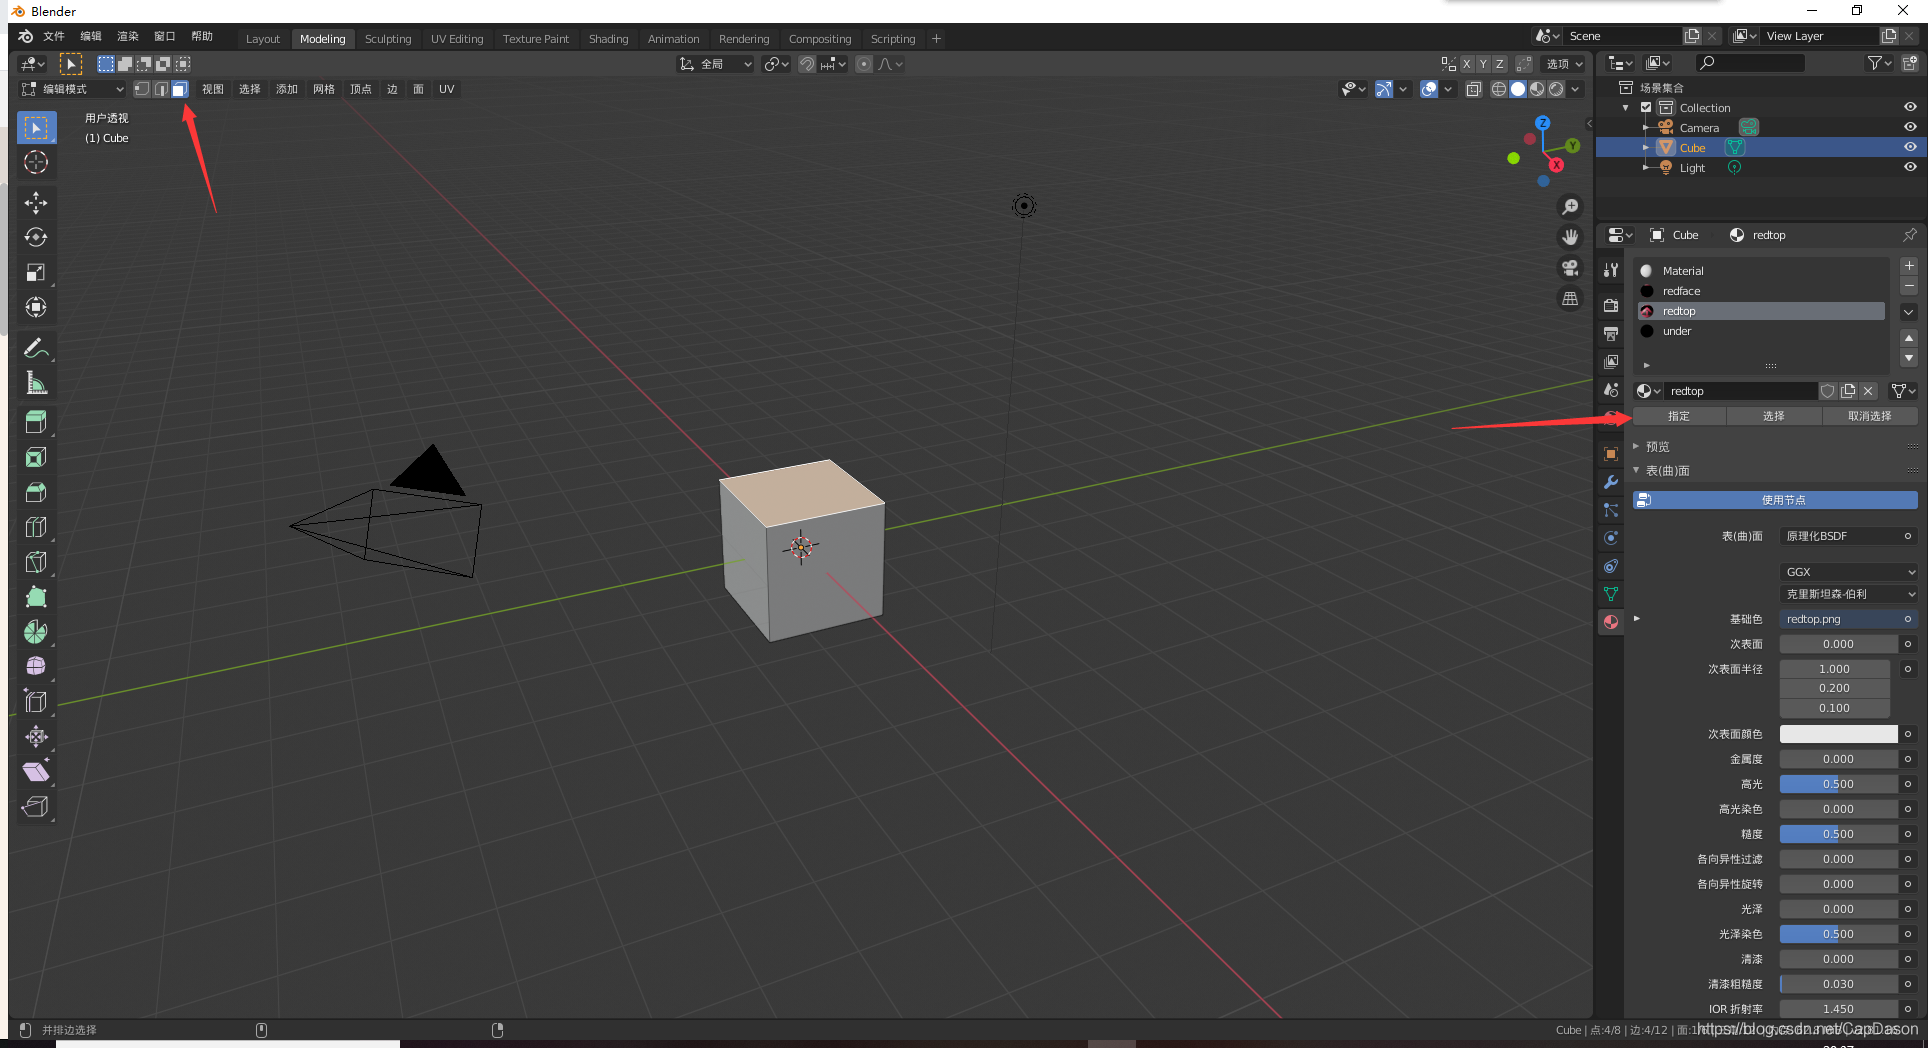This screenshot has width=1928, height=1048.
Task: Select the Inset Faces tool
Action: (x=36, y=457)
